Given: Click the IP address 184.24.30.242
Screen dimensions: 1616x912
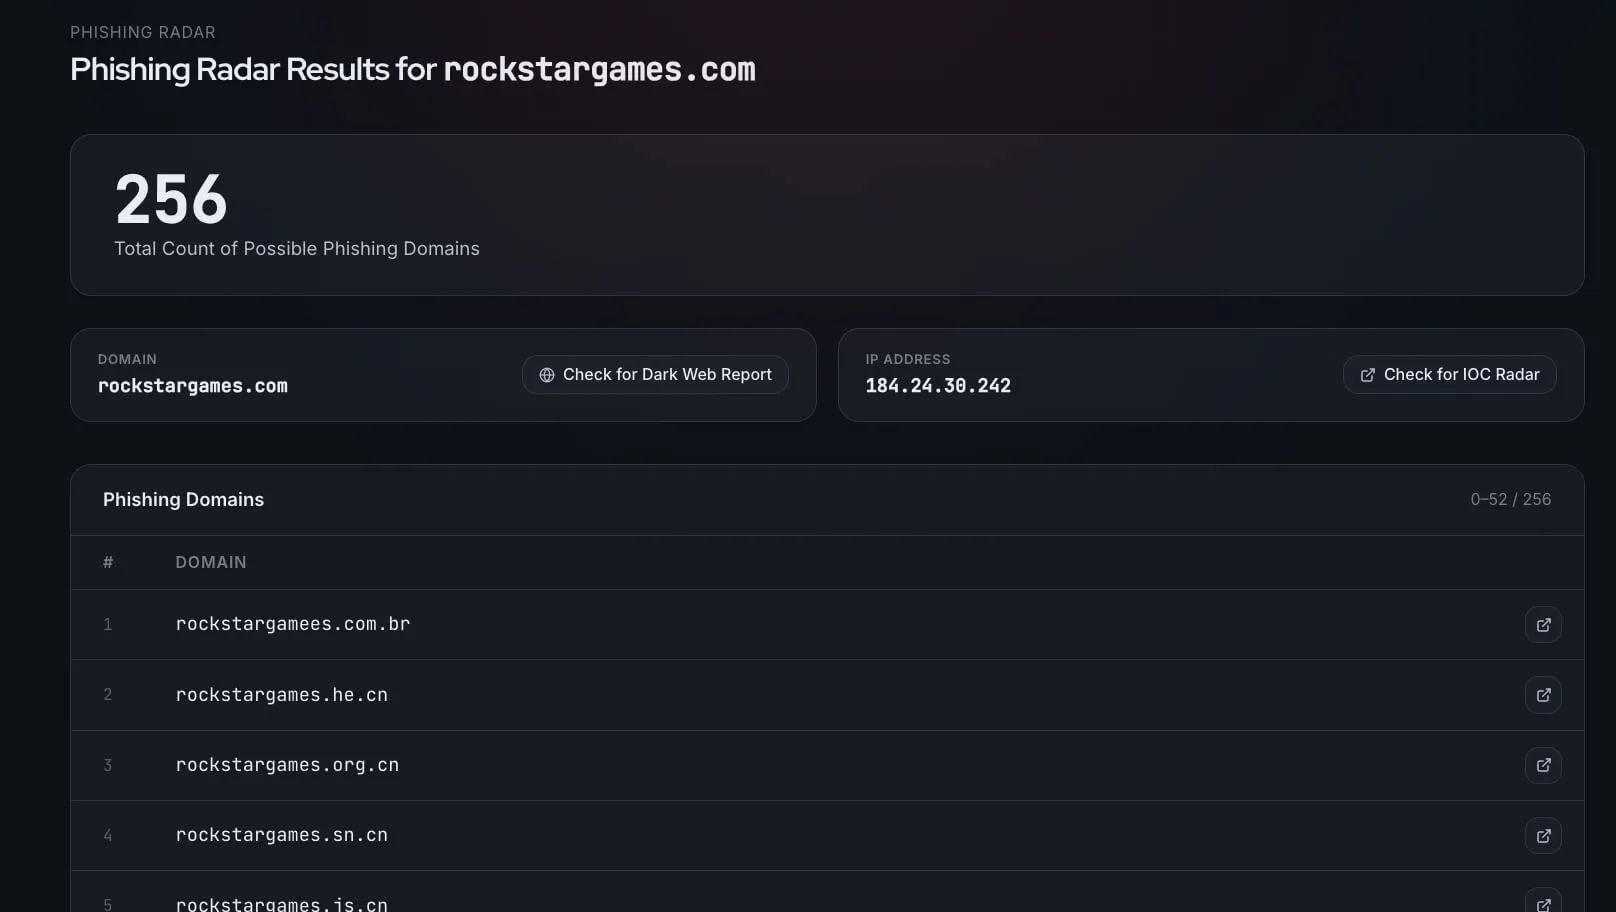Looking at the screenshot, I should click(938, 386).
